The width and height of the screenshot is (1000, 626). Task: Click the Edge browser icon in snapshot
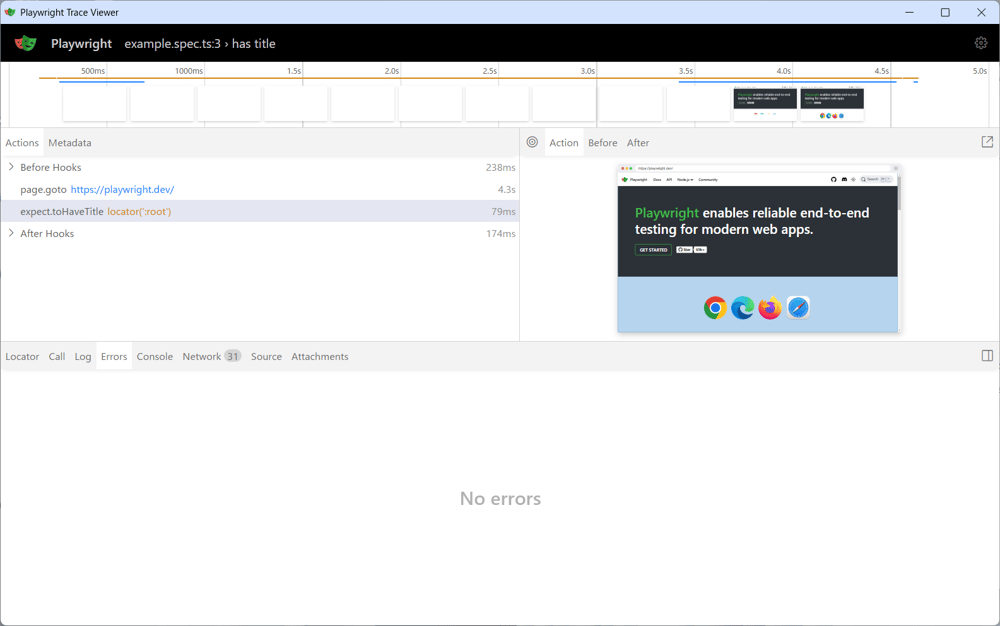[742, 308]
